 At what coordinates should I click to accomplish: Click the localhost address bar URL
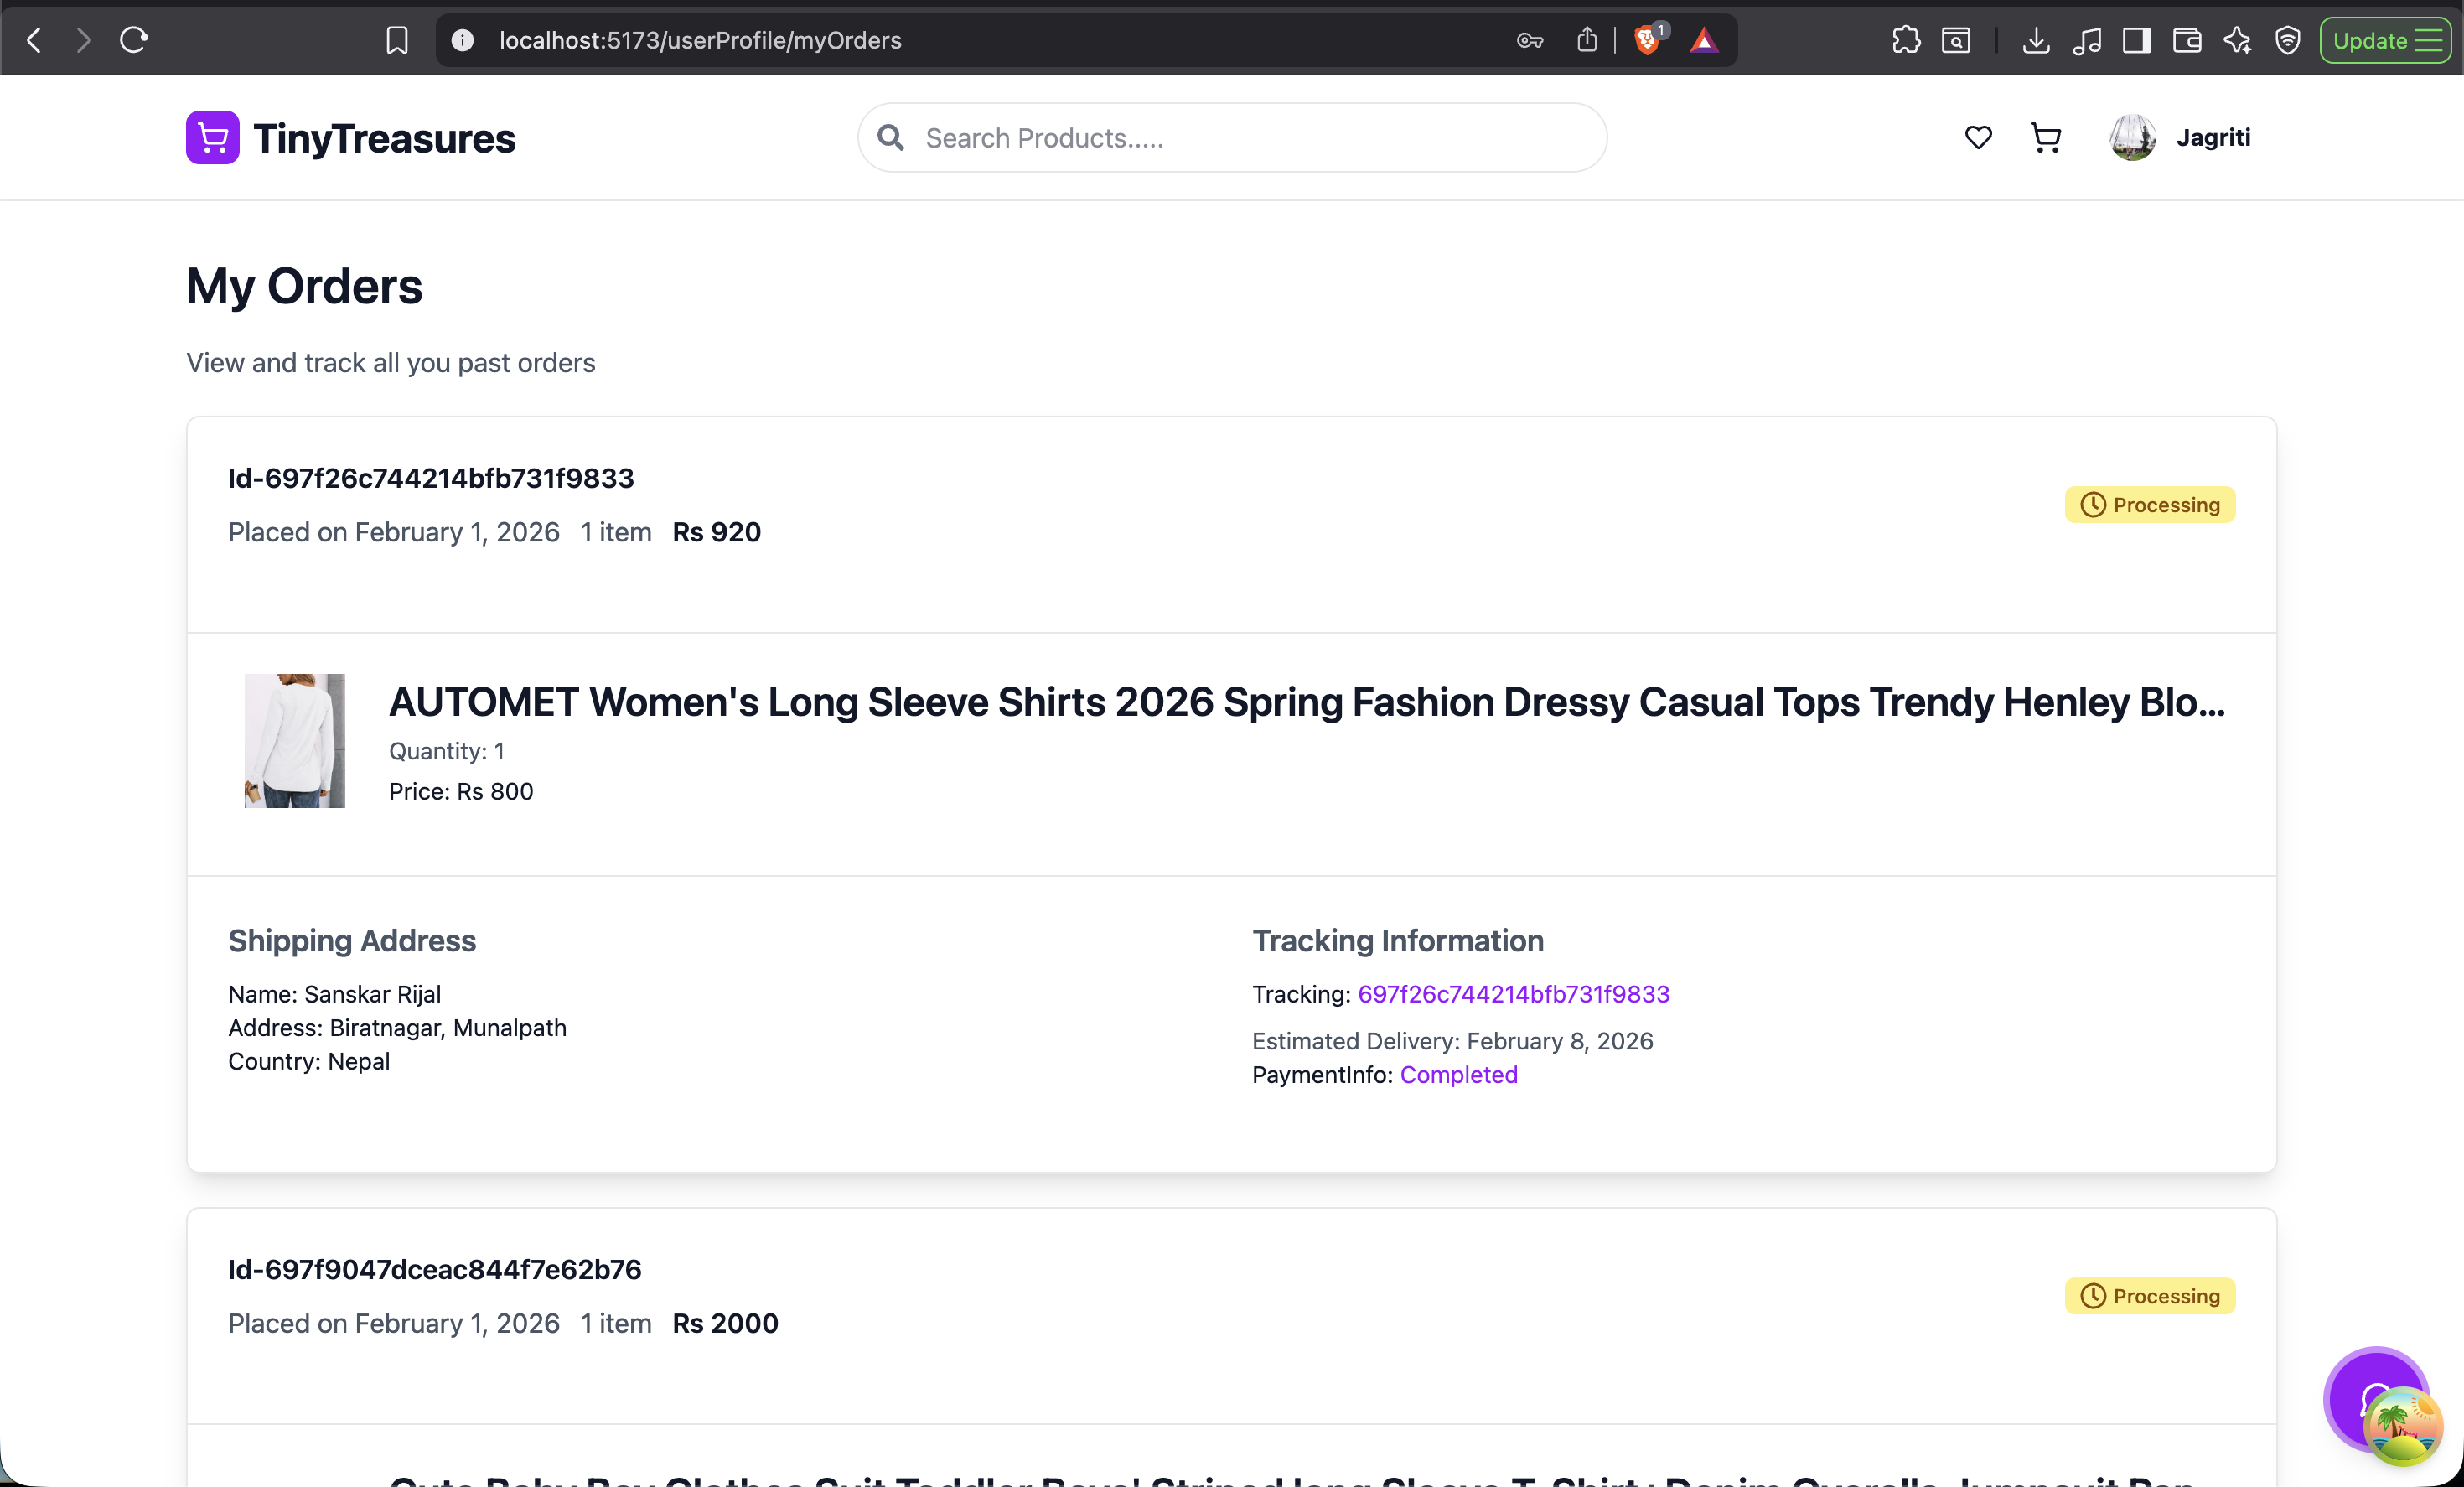pyautogui.click(x=700, y=40)
